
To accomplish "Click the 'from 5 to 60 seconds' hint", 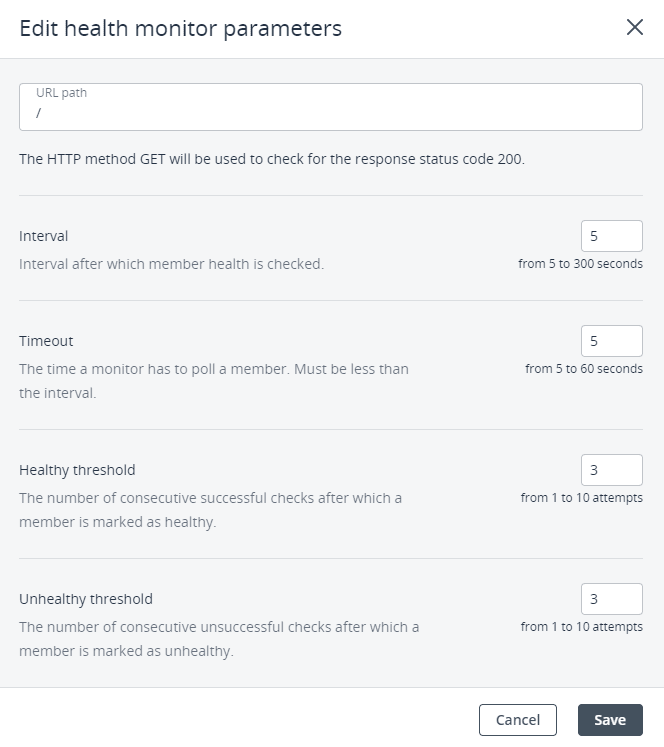I will click(x=583, y=369).
